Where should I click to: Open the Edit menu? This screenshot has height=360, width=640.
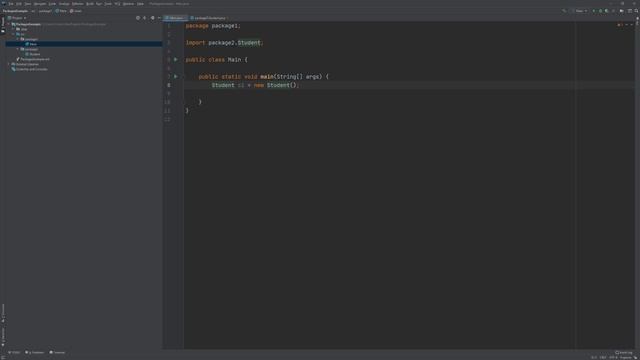tap(19, 4)
